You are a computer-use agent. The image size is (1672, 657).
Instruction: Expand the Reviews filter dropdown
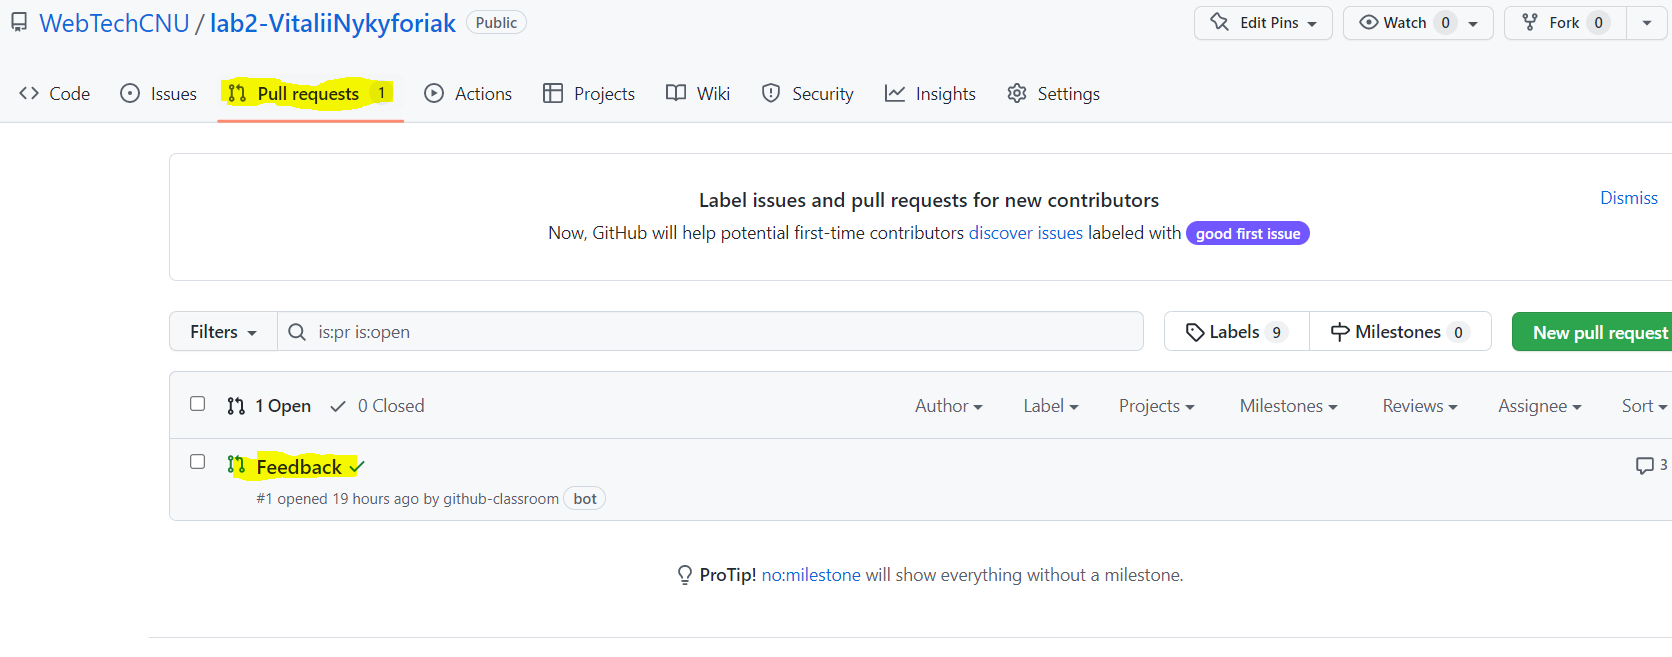[x=1420, y=406]
